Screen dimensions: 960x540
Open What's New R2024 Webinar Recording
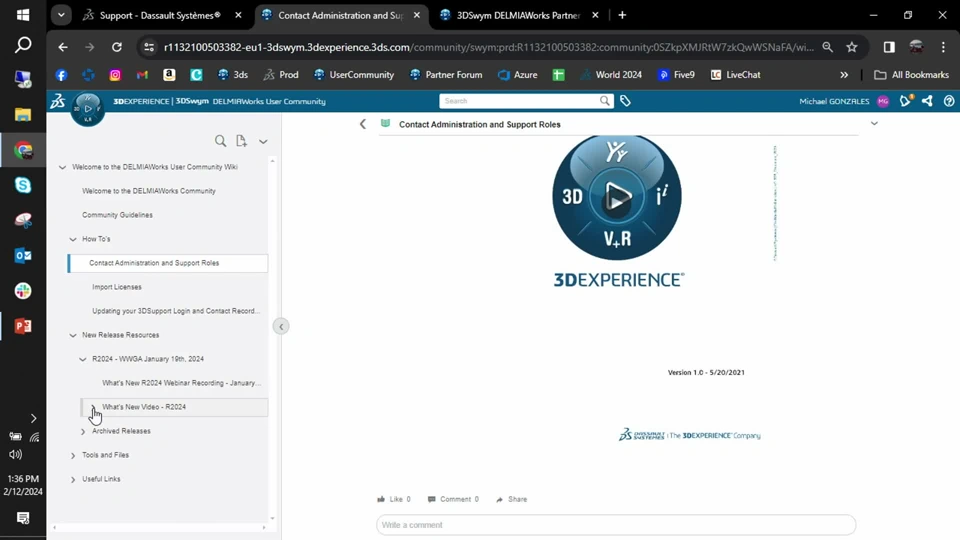pos(181,383)
